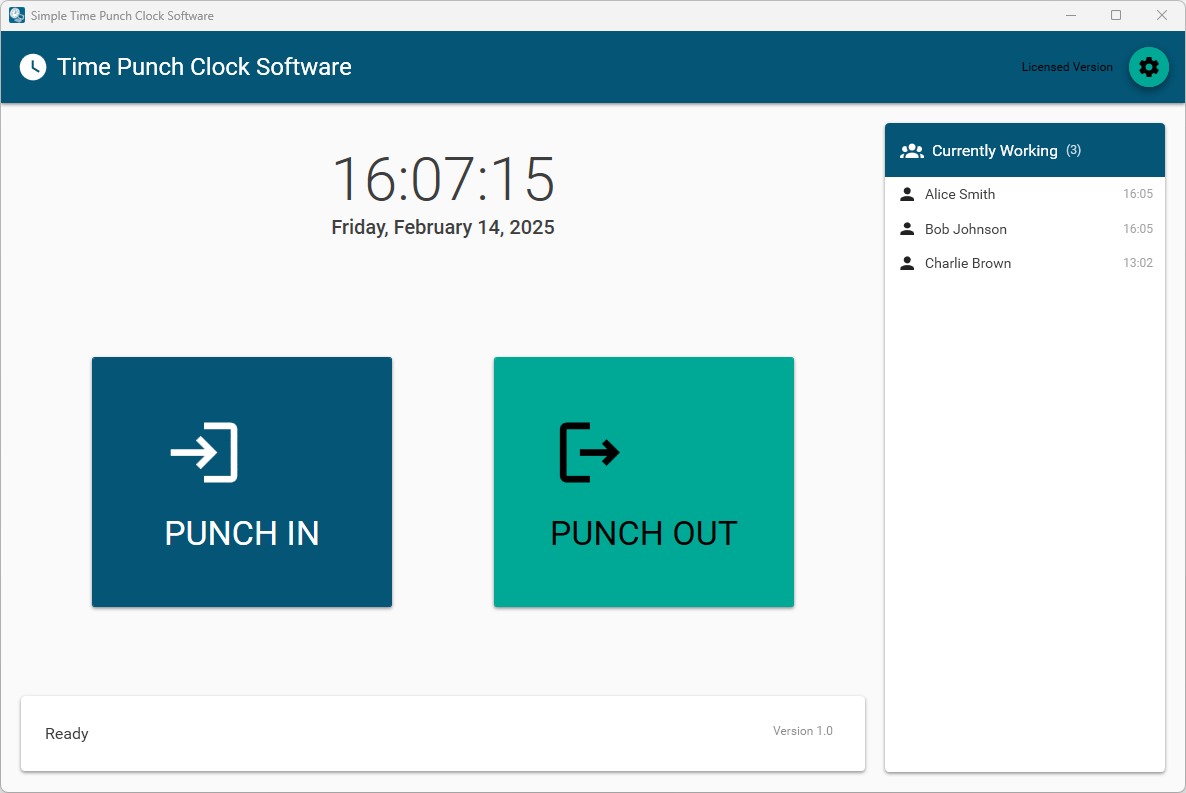Click the person icon beside Bob Johnson
This screenshot has width=1186, height=793.
[x=908, y=228]
